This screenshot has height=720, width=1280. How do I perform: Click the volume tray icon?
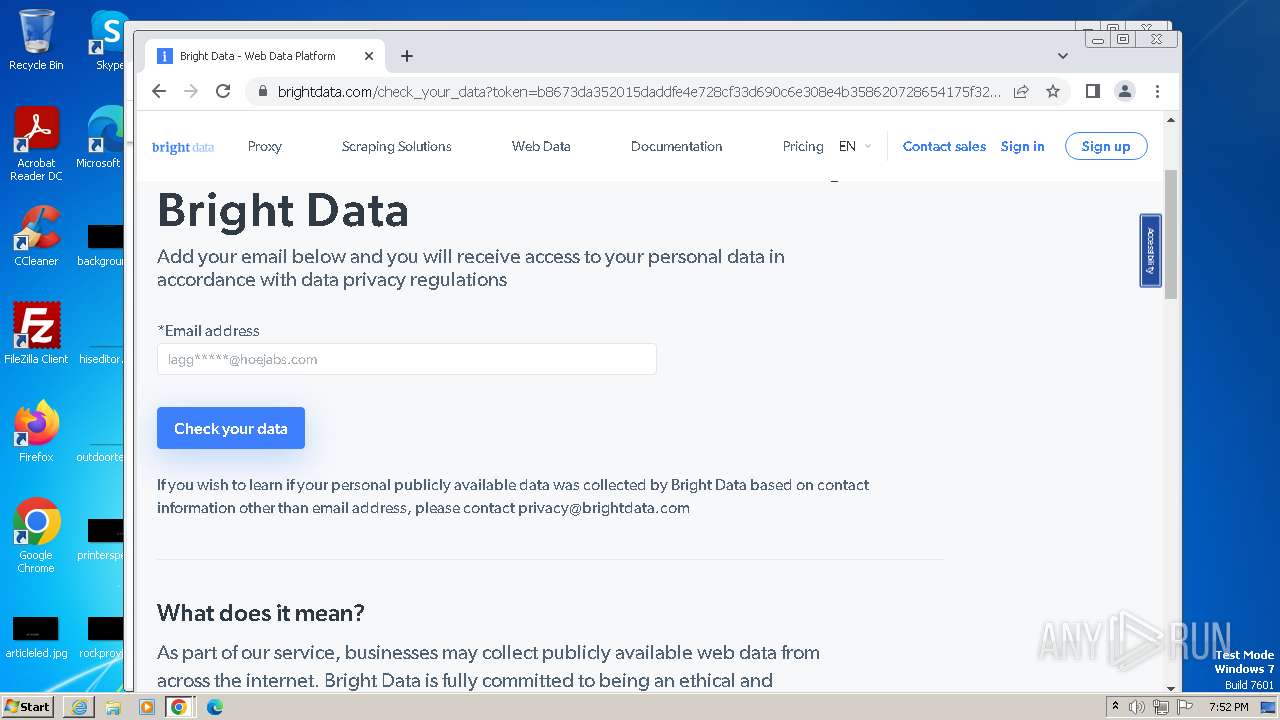pos(1137,707)
